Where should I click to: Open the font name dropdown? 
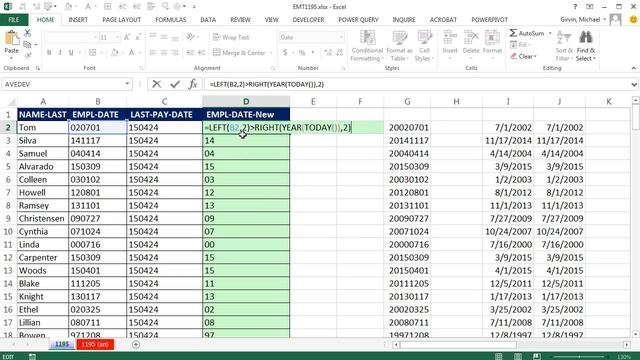tap(96, 37)
